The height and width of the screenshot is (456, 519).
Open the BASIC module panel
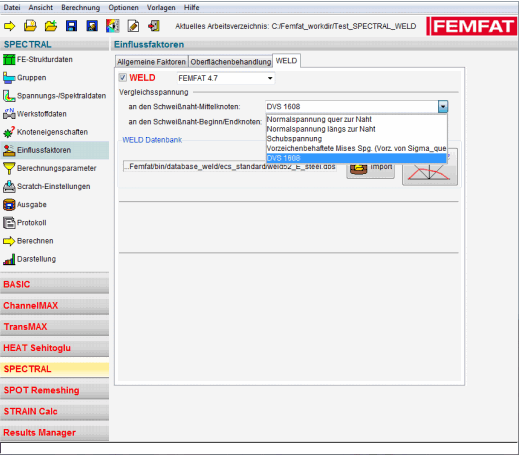pos(55,284)
